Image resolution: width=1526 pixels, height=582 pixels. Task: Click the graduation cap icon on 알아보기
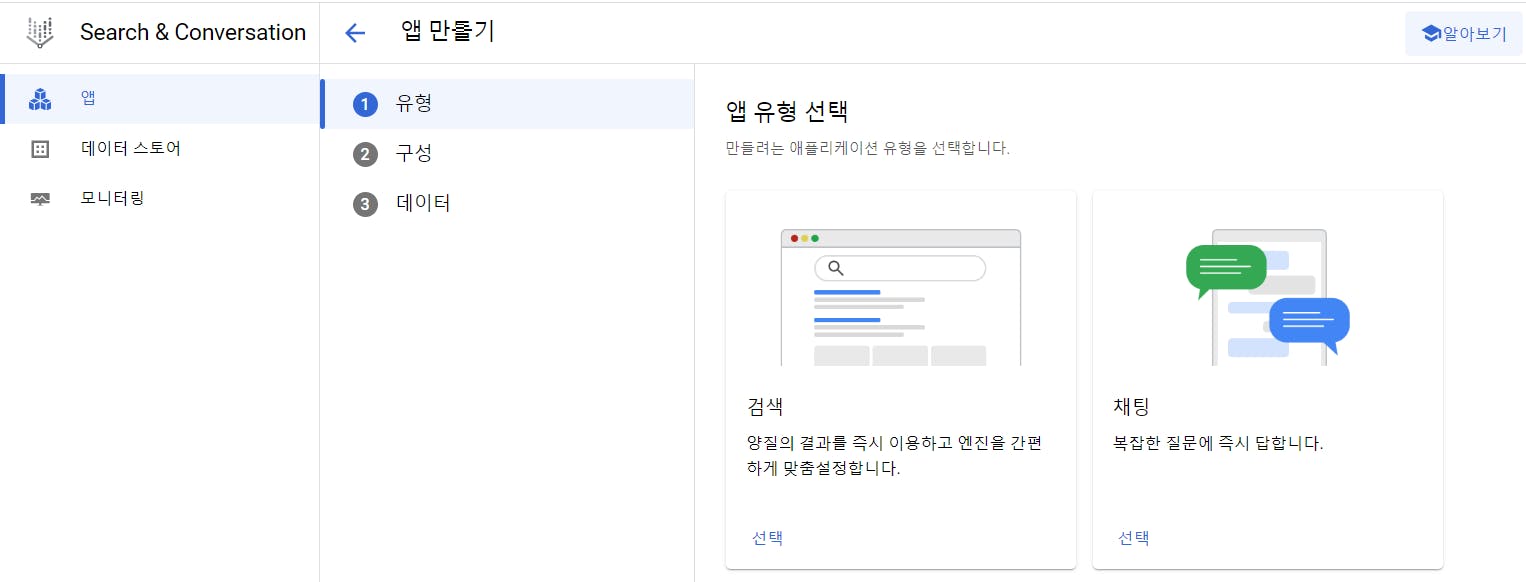click(x=1431, y=33)
